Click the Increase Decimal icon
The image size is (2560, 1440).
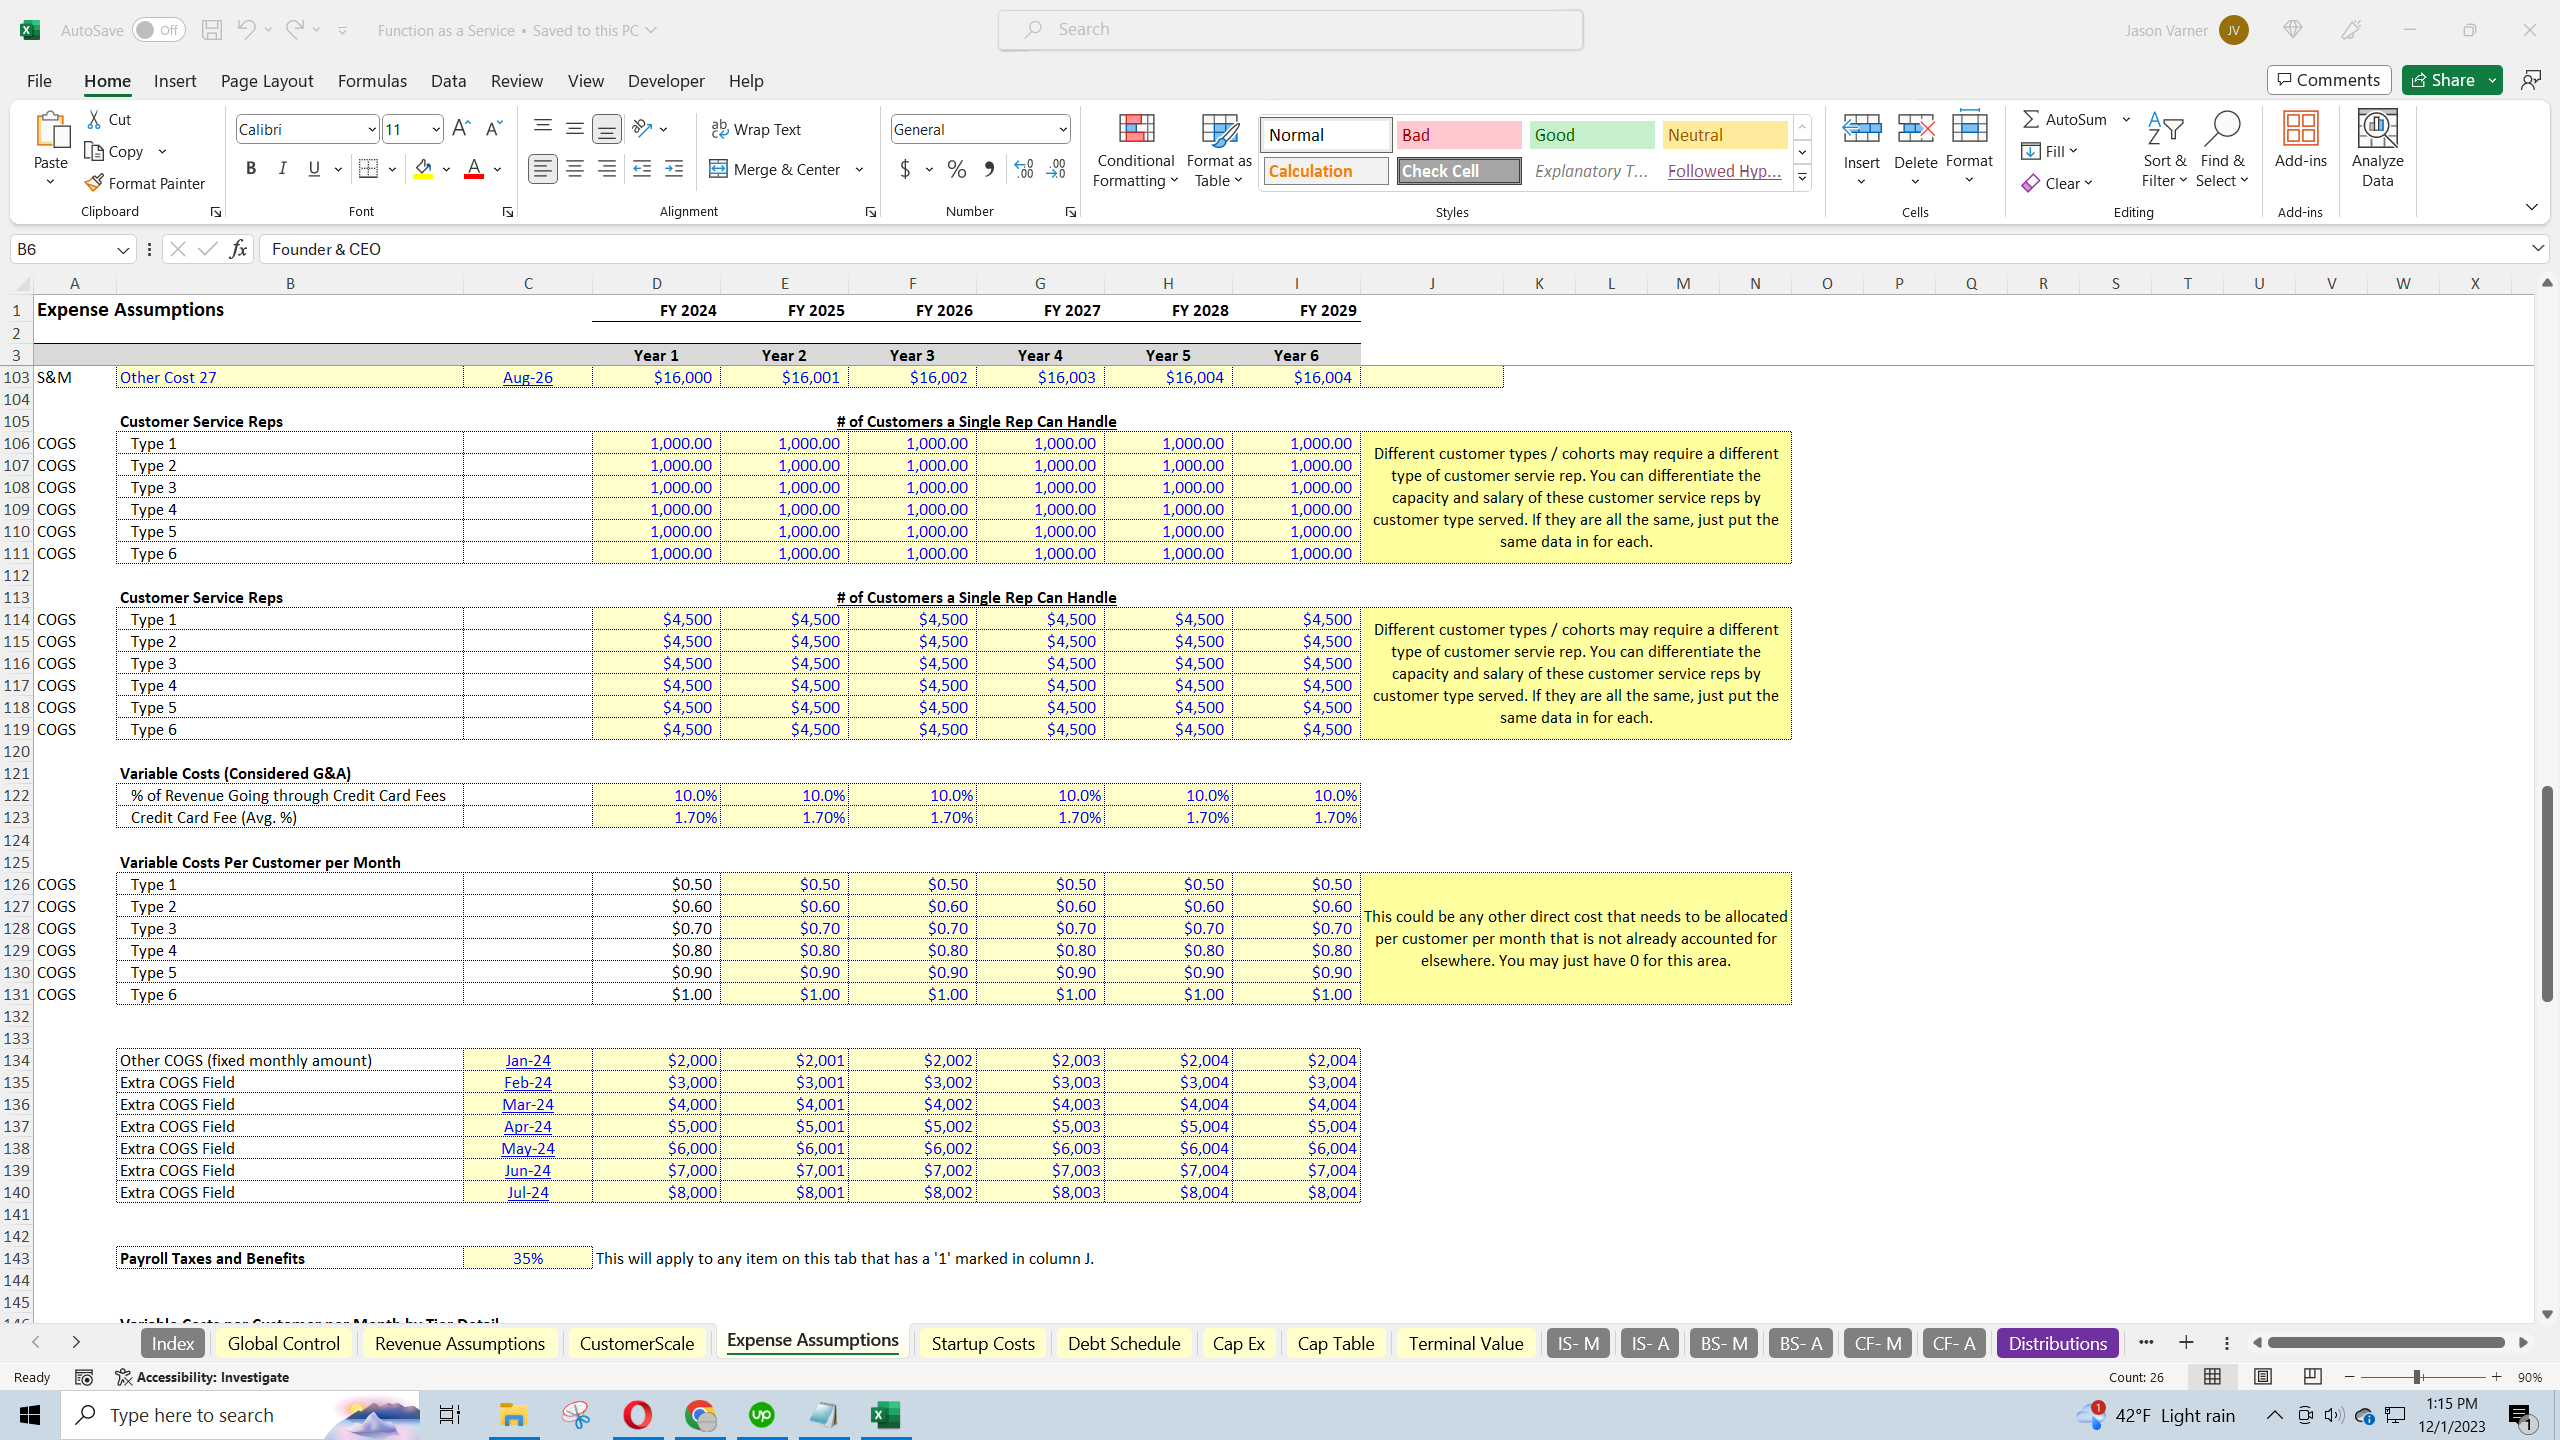pos(1024,169)
